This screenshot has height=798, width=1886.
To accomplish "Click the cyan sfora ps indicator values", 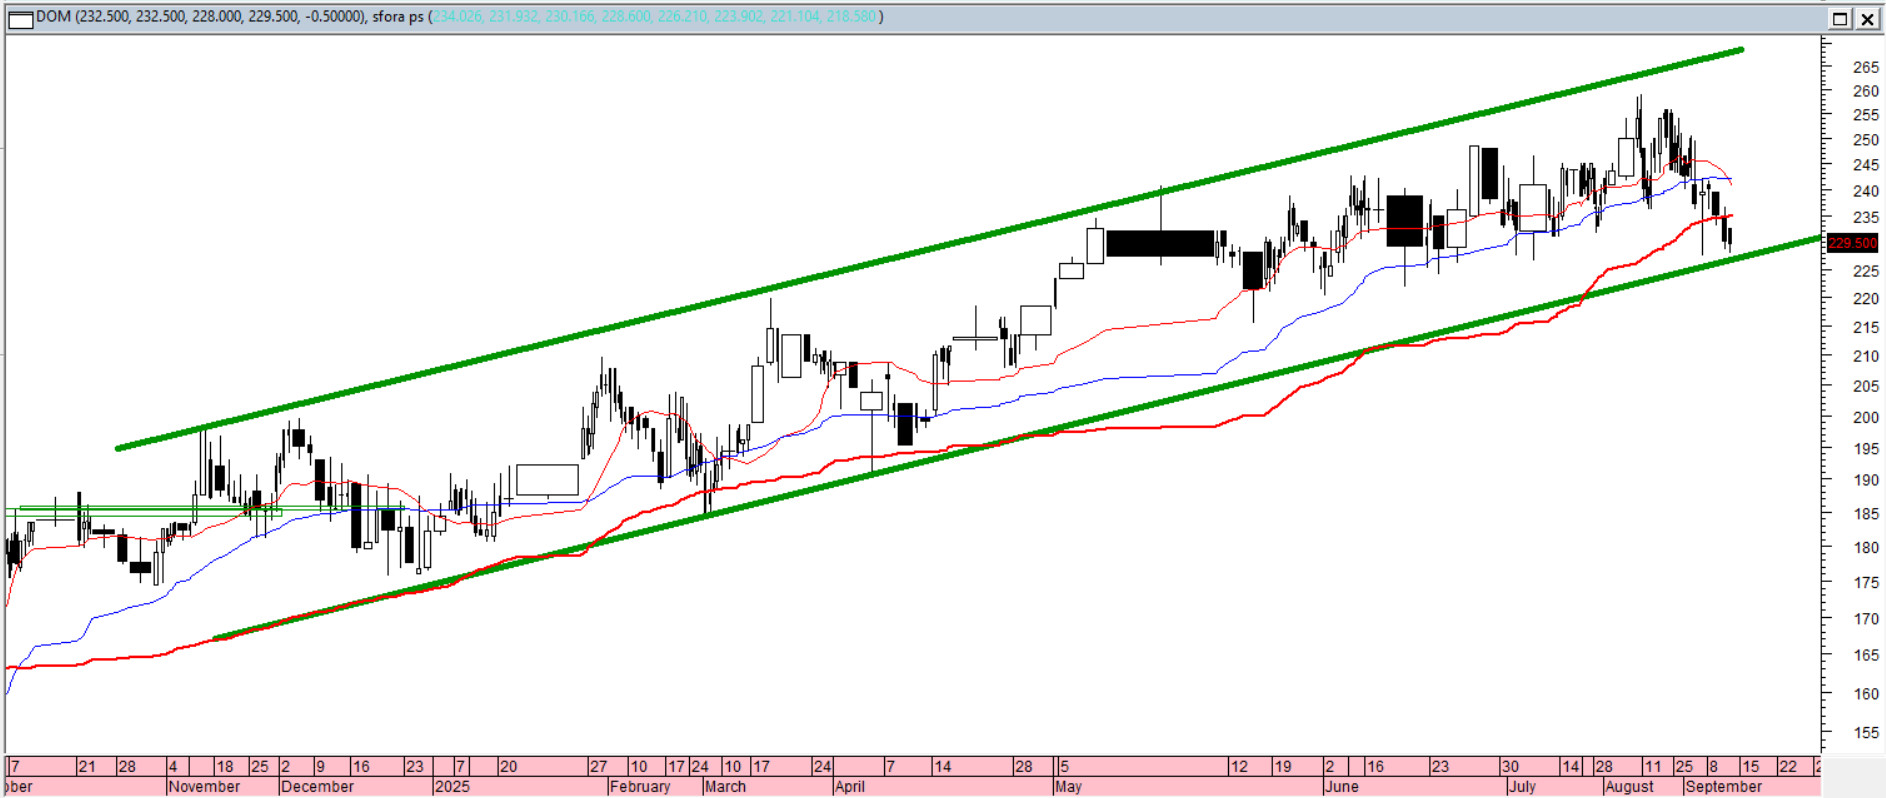I will (x=655, y=17).
